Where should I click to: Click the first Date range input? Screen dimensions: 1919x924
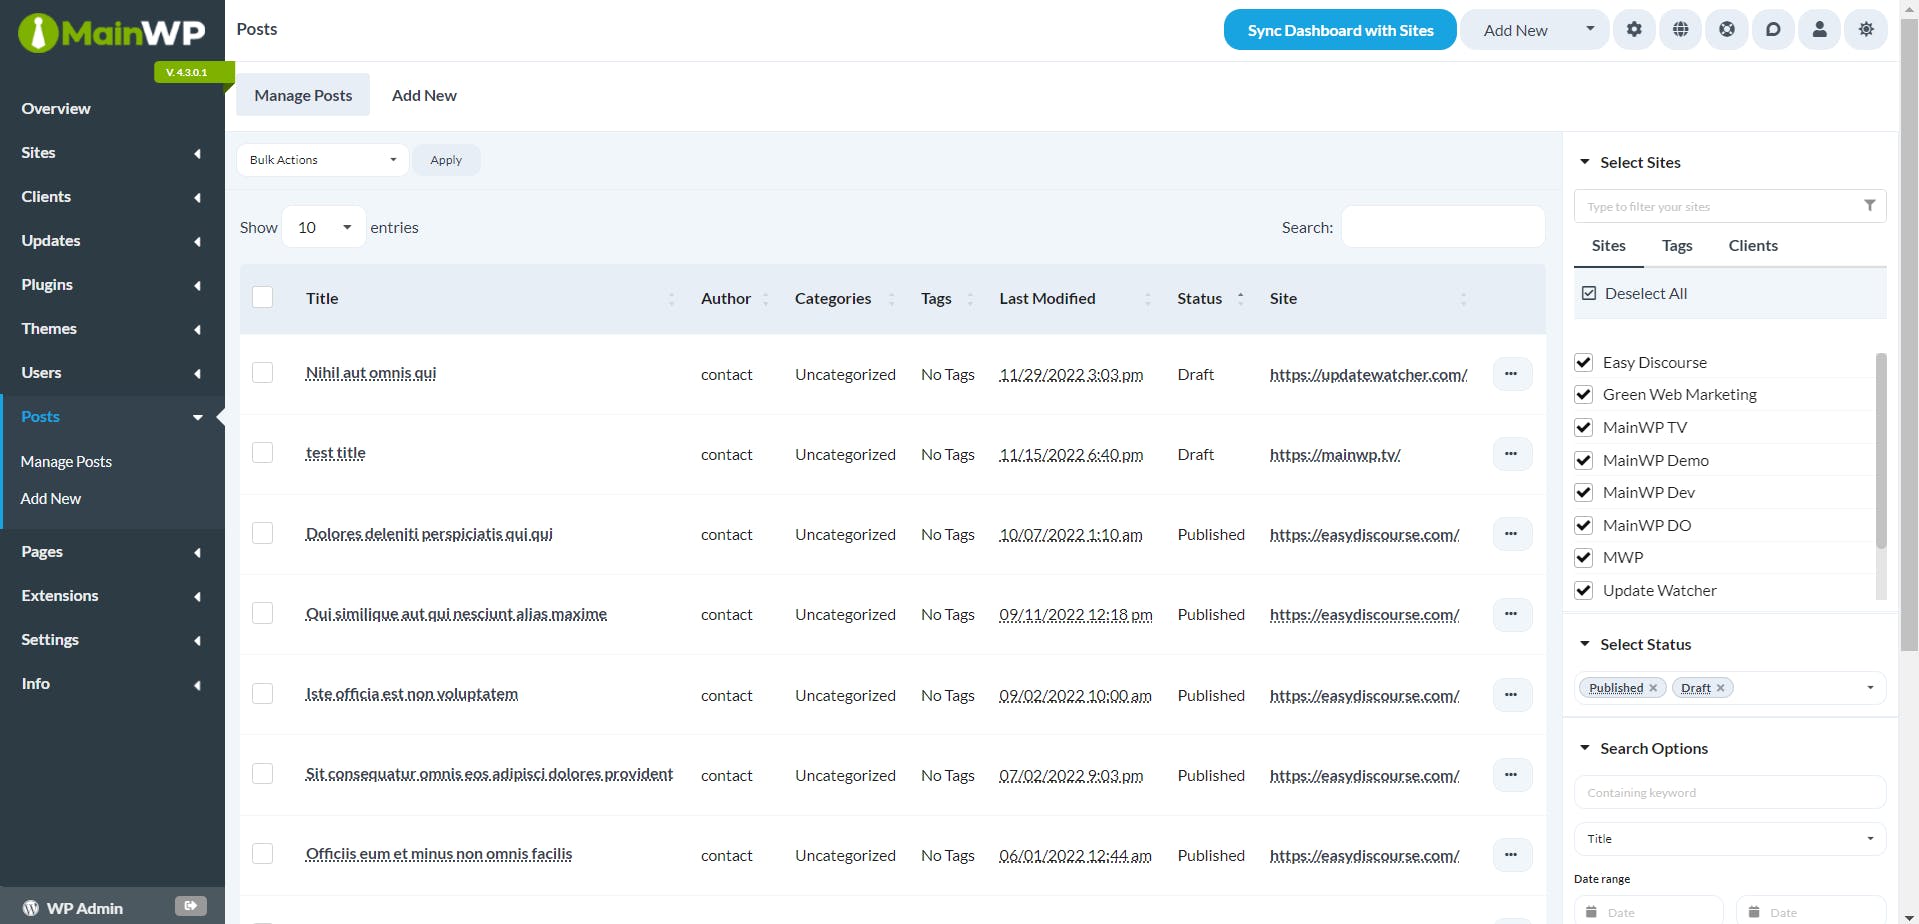coord(1650,911)
